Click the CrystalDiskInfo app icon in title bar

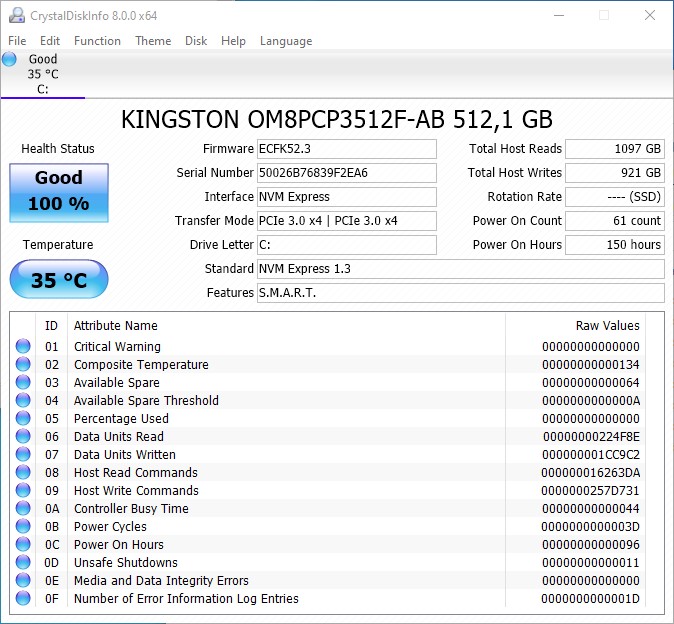(17, 15)
